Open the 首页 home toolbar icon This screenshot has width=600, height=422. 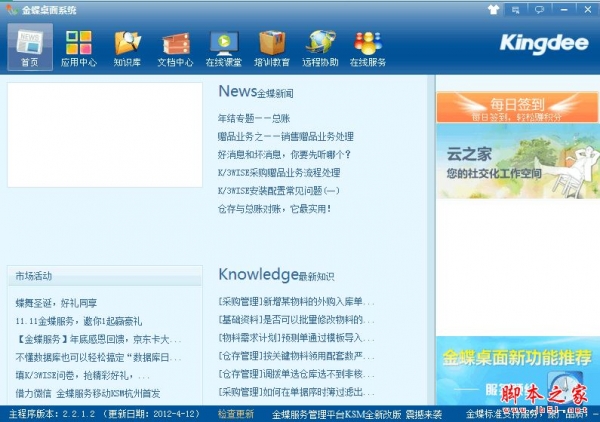30,47
